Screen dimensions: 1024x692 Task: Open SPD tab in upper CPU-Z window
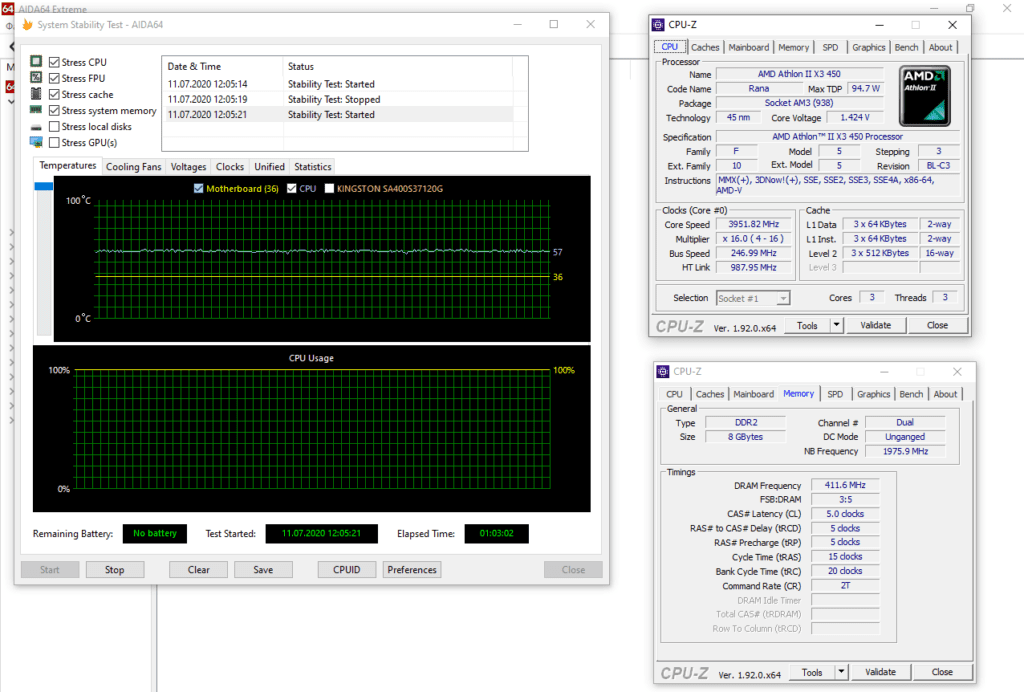830,48
